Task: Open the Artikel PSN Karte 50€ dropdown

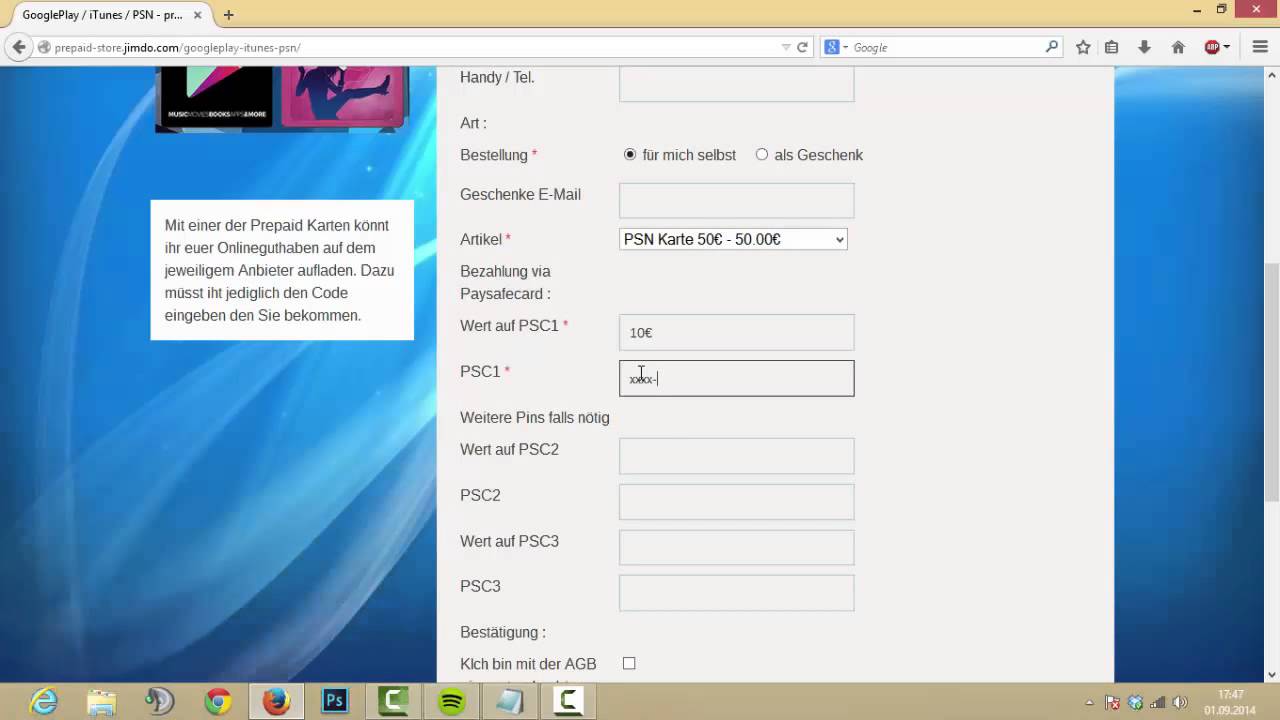Action: click(x=733, y=239)
